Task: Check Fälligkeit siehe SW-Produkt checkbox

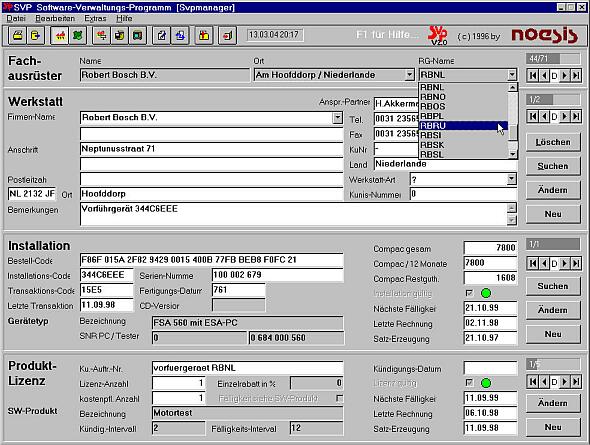Action: pos(339,398)
